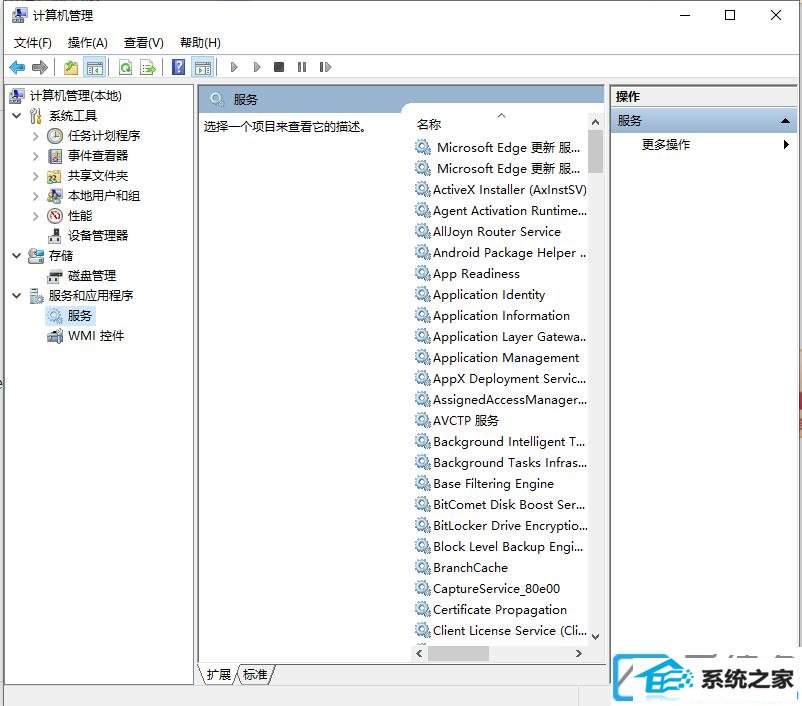Viewport: 802px width, 706px height.
Task: Open Help via the question mark icon
Action: [x=179, y=67]
